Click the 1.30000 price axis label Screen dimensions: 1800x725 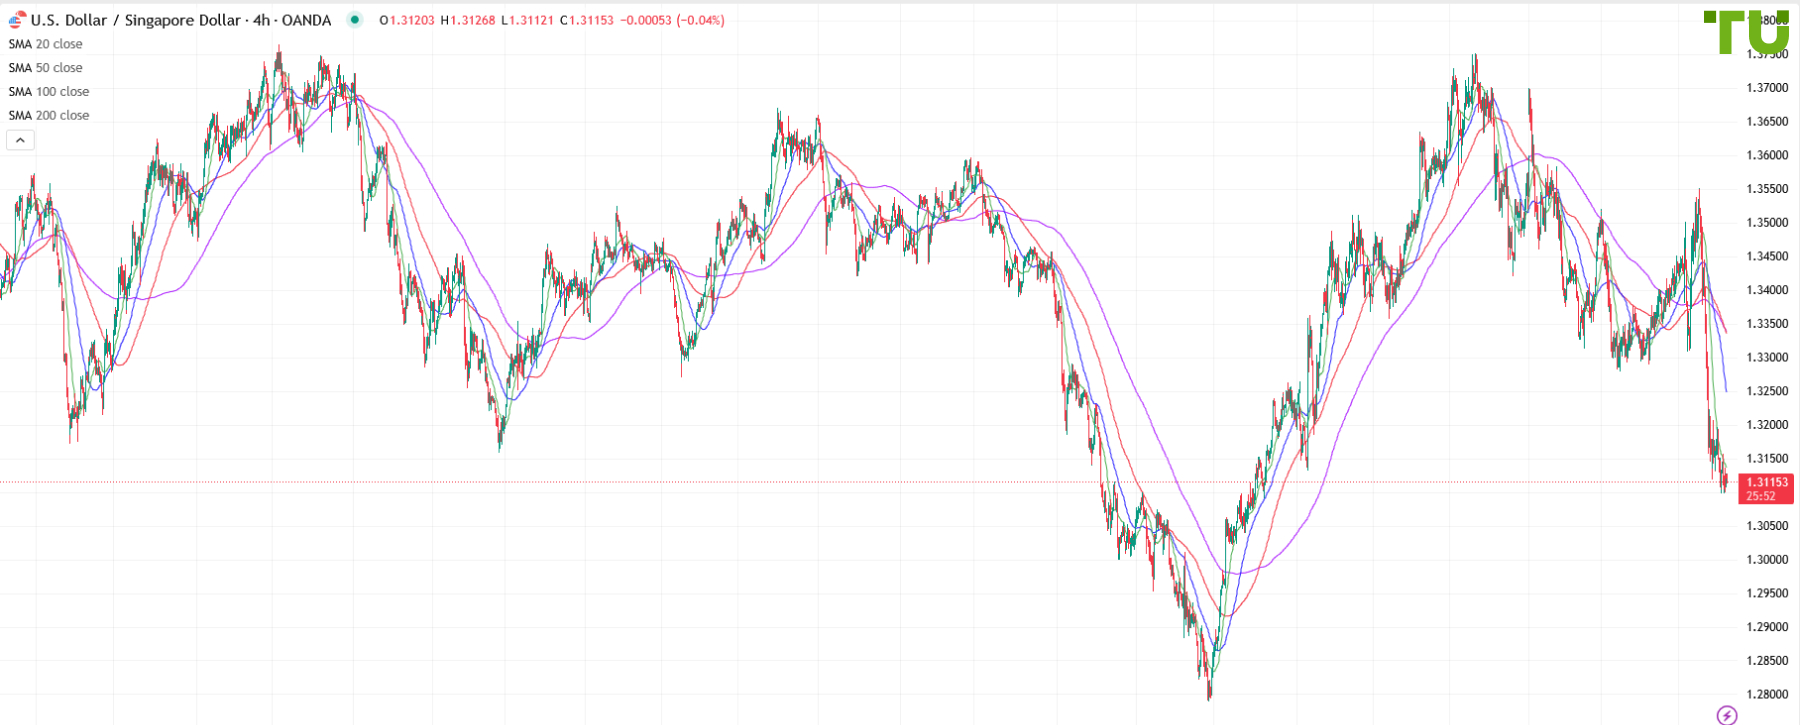[x=1767, y=560]
